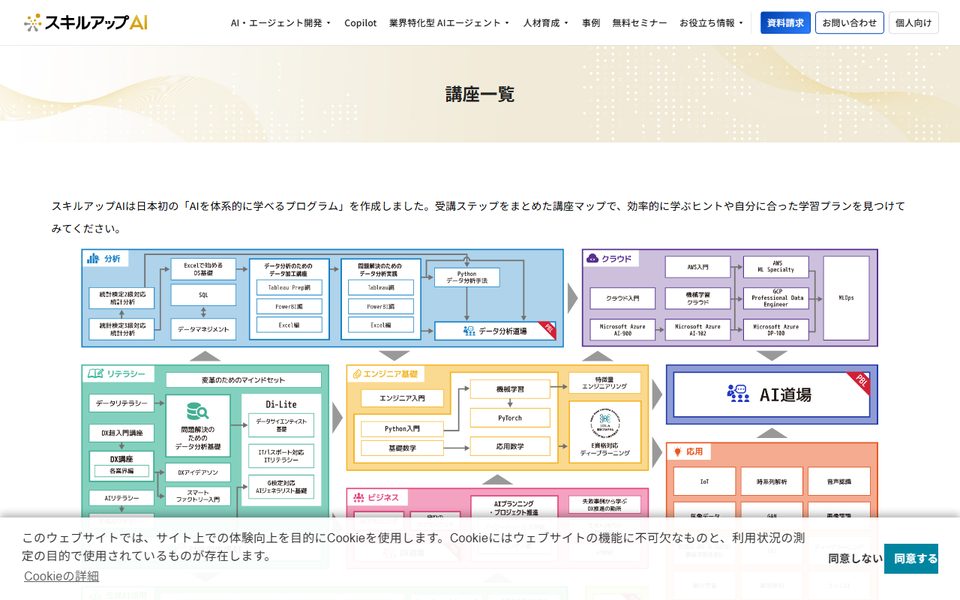Image resolution: width=960 pixels, height=600 pixels.
Task: Click the クラウド cloud icon
Action: point(592,258)
